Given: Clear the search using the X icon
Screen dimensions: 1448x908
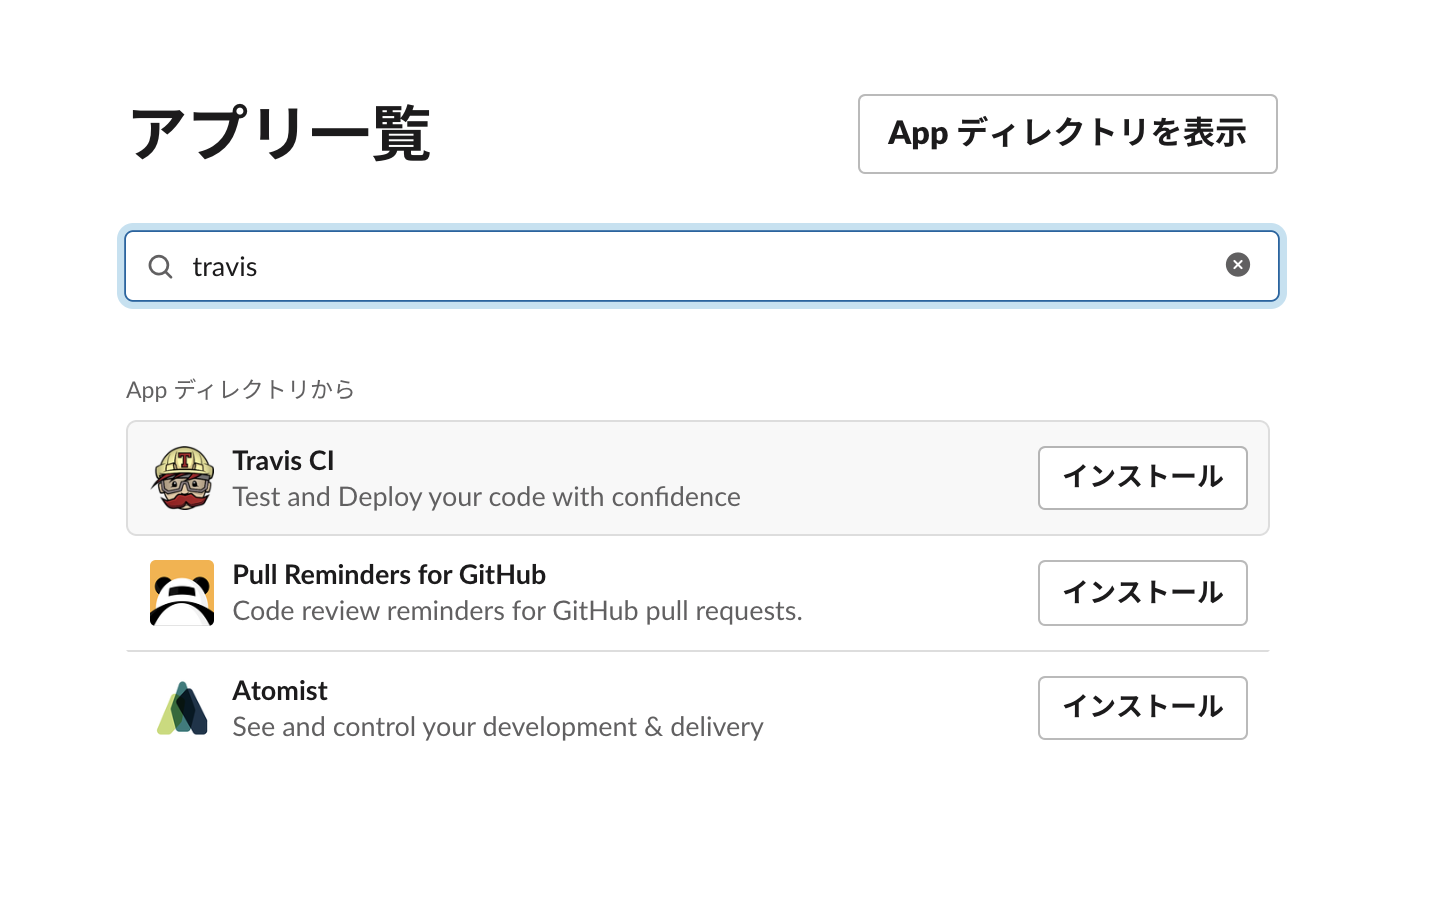Looking at the screenshot, I should point(1238,264).
